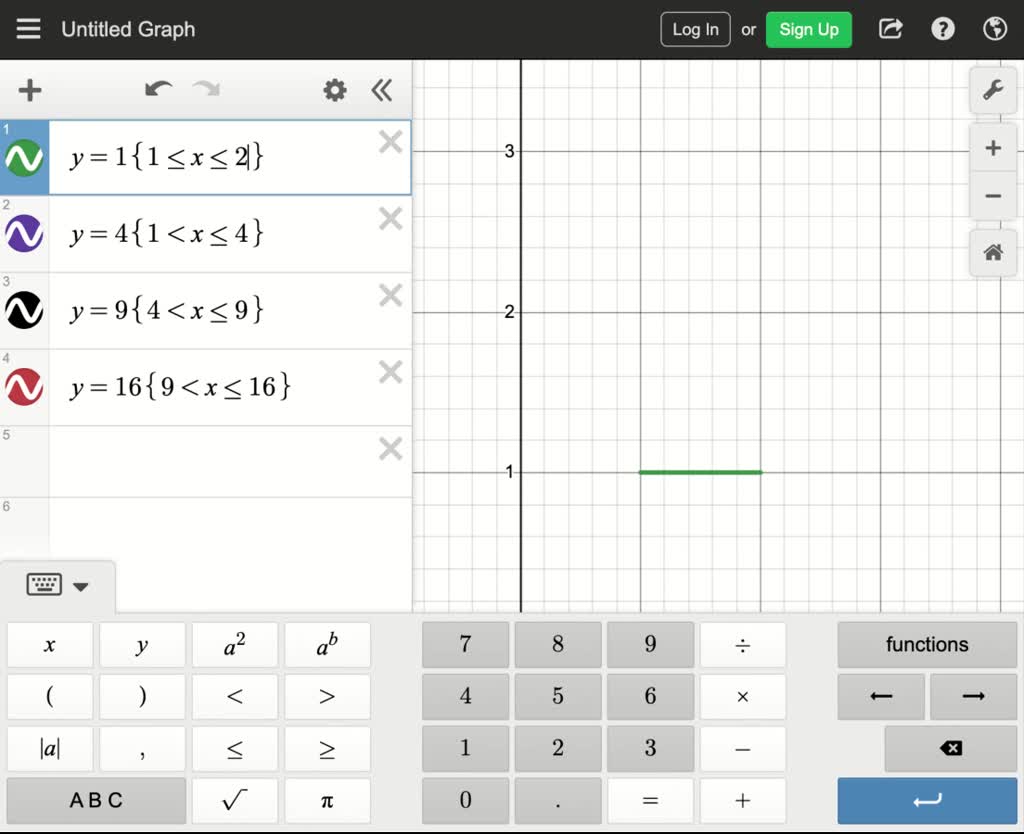
Task: Open the graph settings gear
Action: pyautogui.click(x=334, y=90)
